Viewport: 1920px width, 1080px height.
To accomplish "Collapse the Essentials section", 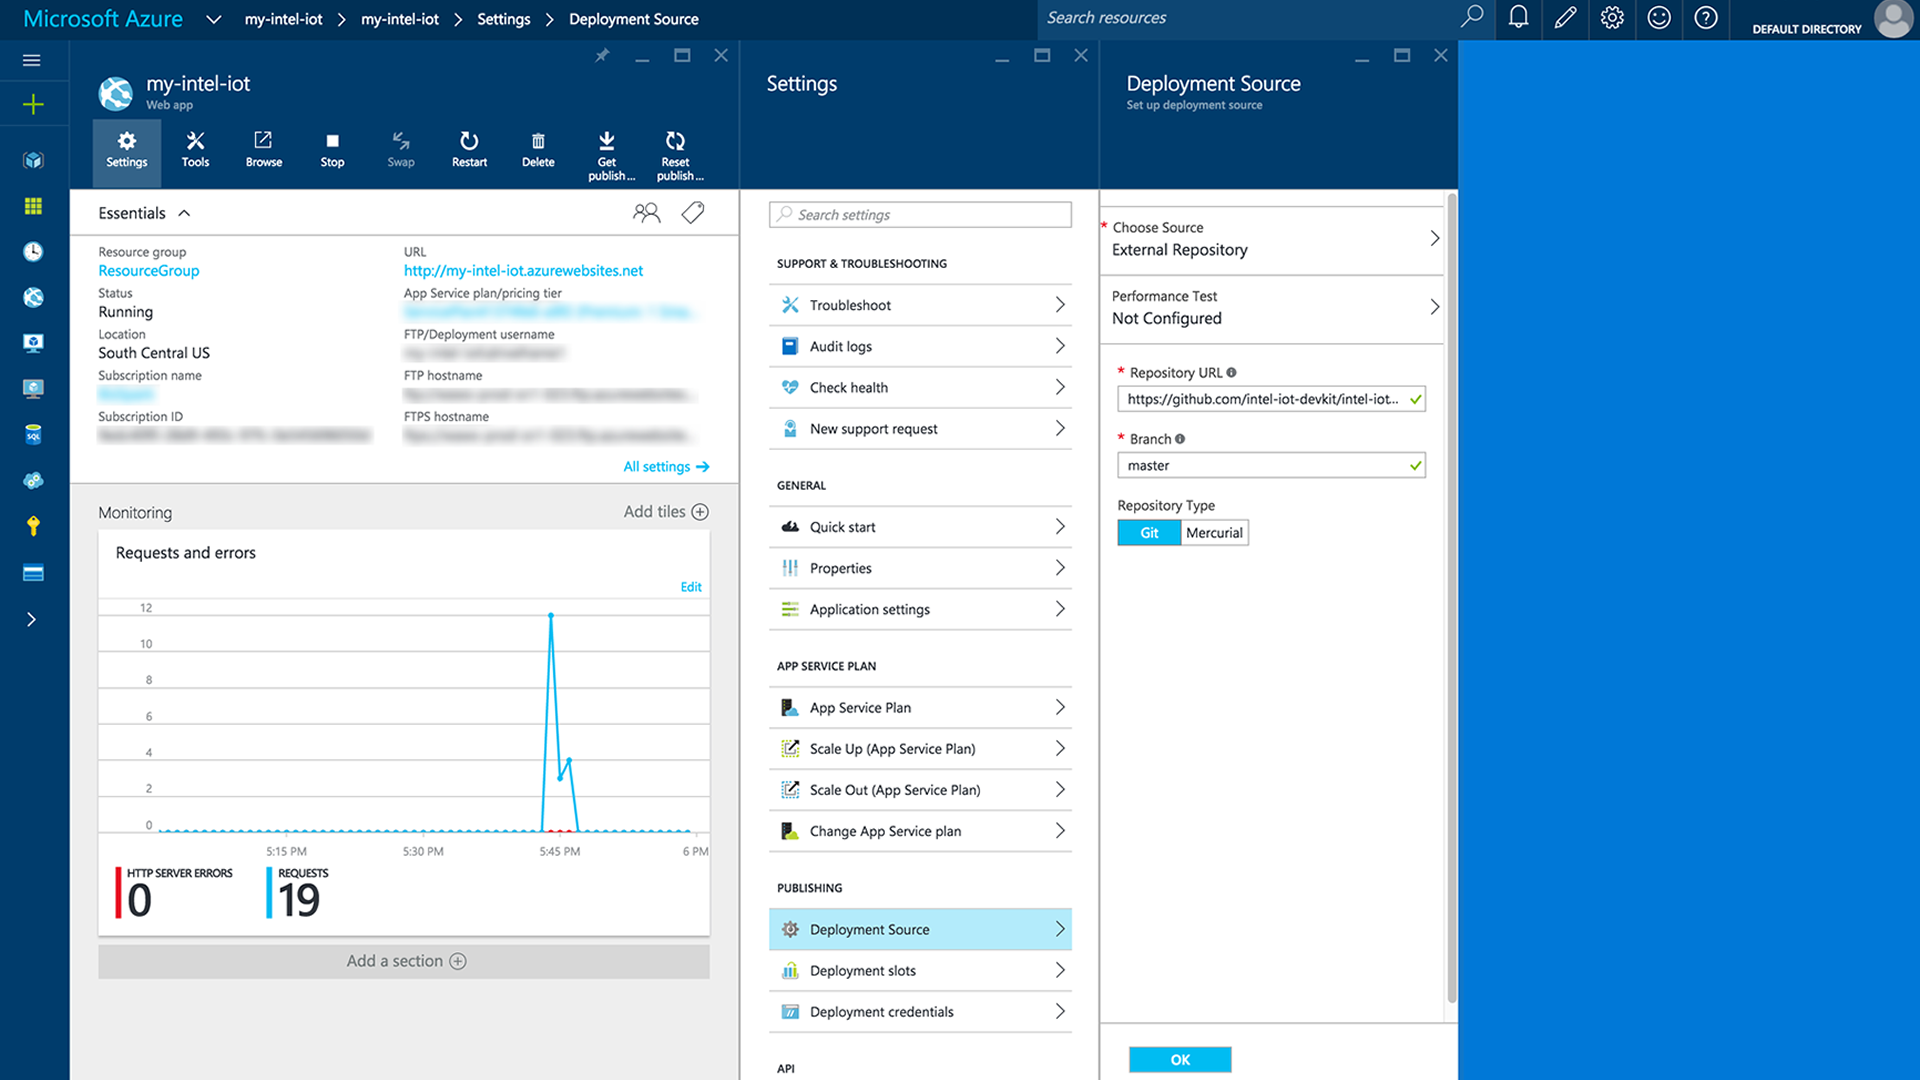I will (x=184, y=213).
